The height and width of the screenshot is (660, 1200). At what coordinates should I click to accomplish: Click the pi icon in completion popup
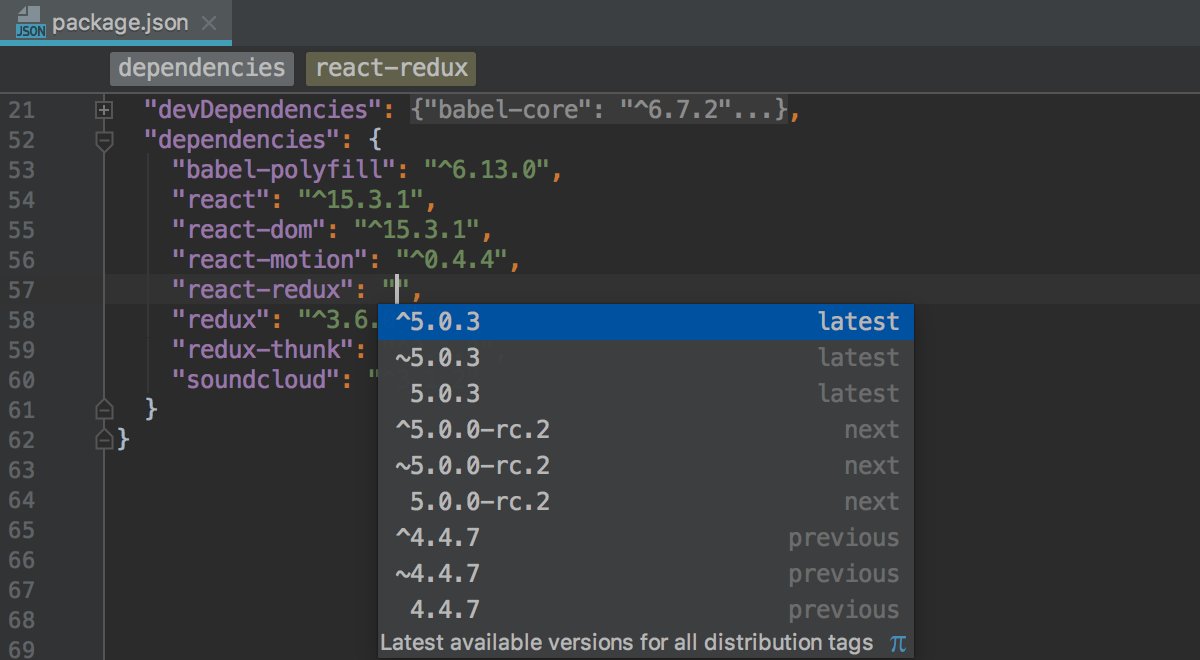897,643
